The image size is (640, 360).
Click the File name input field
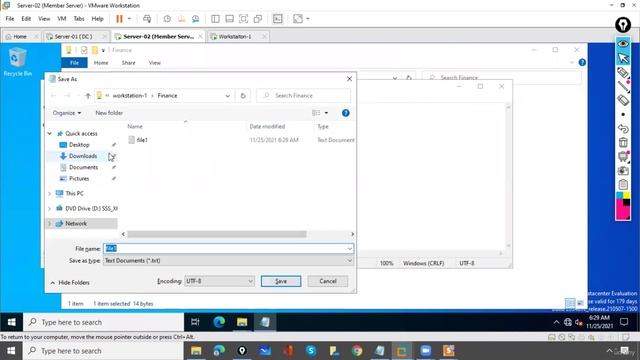click(228, 249)
